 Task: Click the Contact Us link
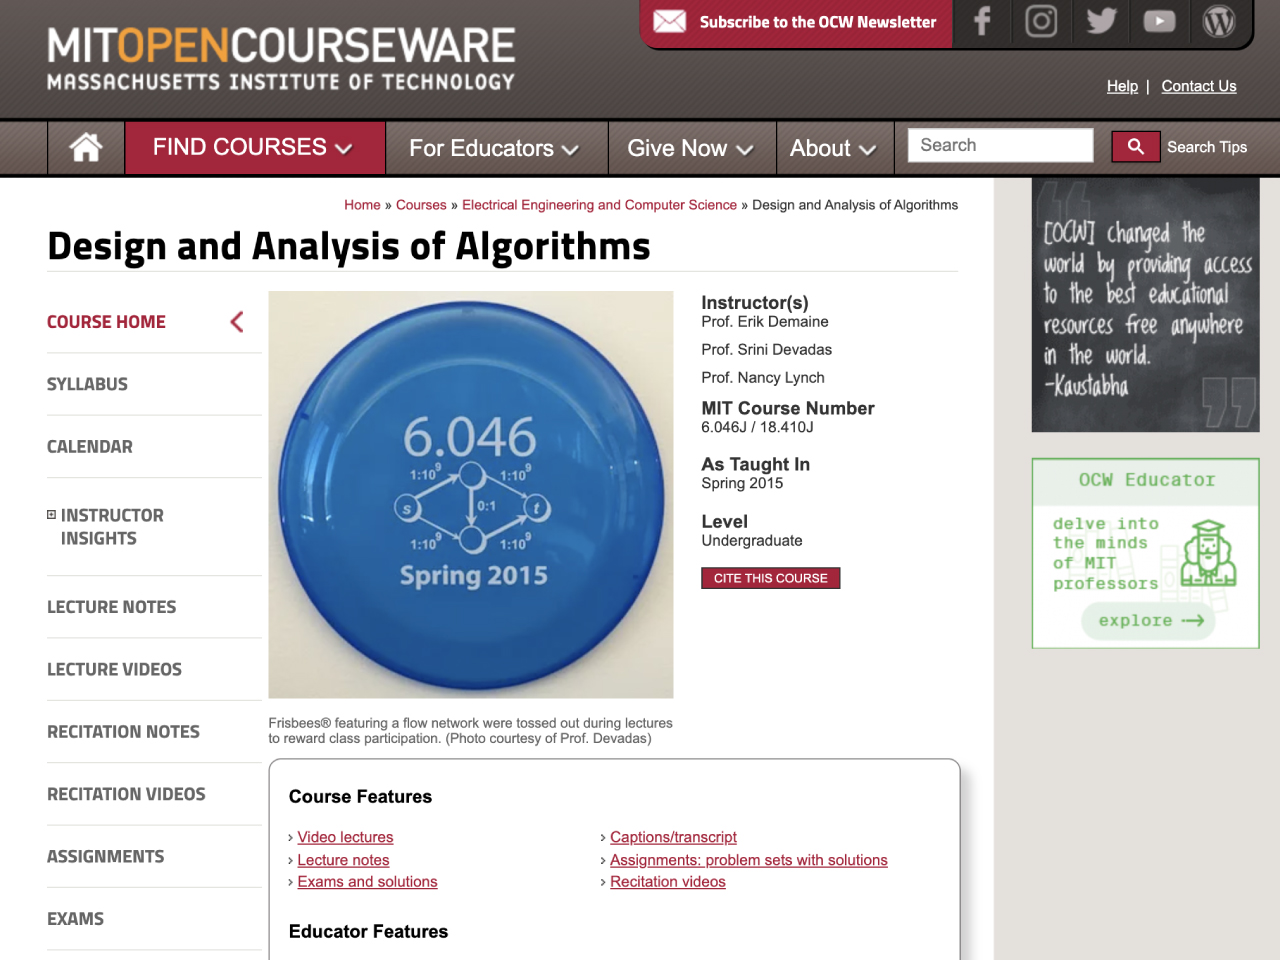coord(1199,86)
